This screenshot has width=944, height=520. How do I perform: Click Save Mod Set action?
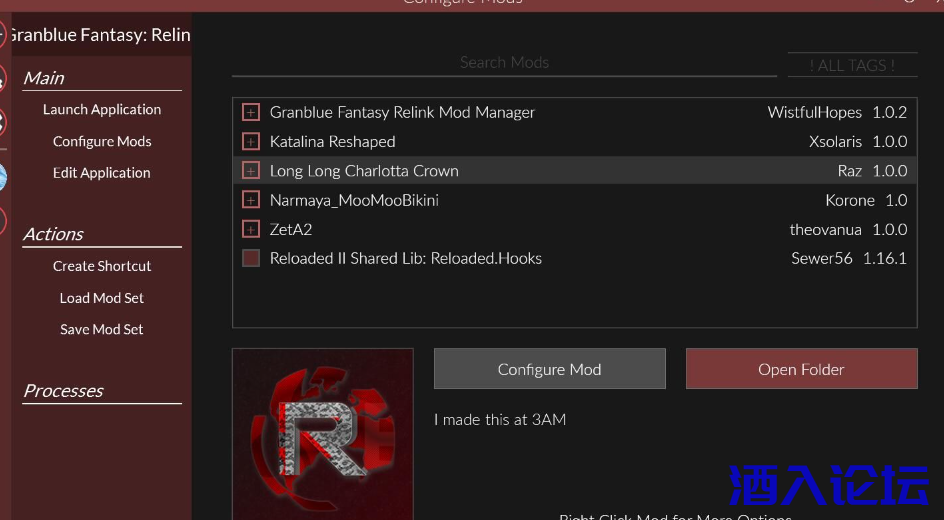point(102,329)
